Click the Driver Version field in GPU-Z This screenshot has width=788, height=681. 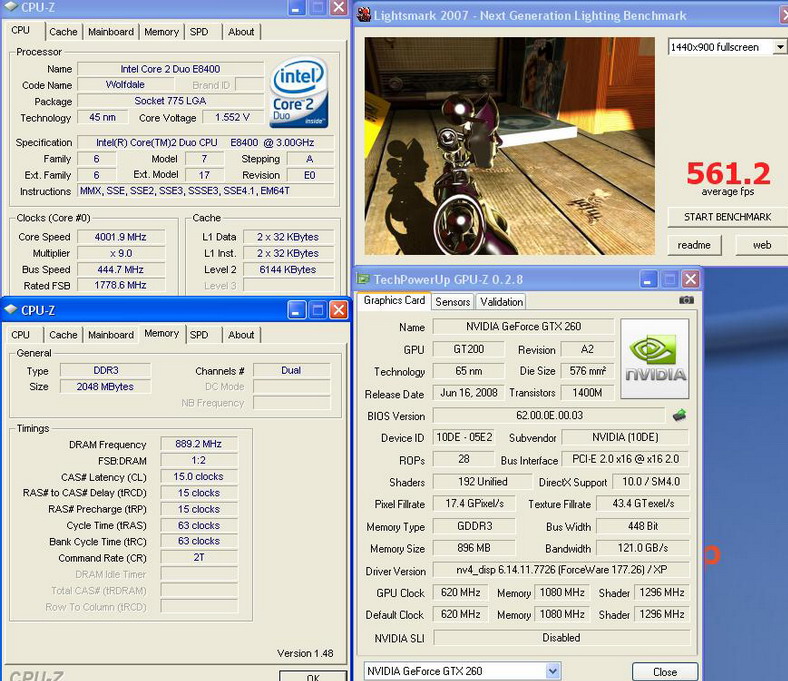(x=561, y=569)
